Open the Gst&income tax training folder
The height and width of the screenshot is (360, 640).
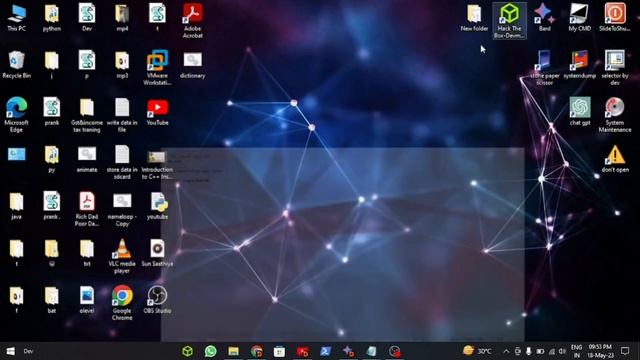click(87, 115)
